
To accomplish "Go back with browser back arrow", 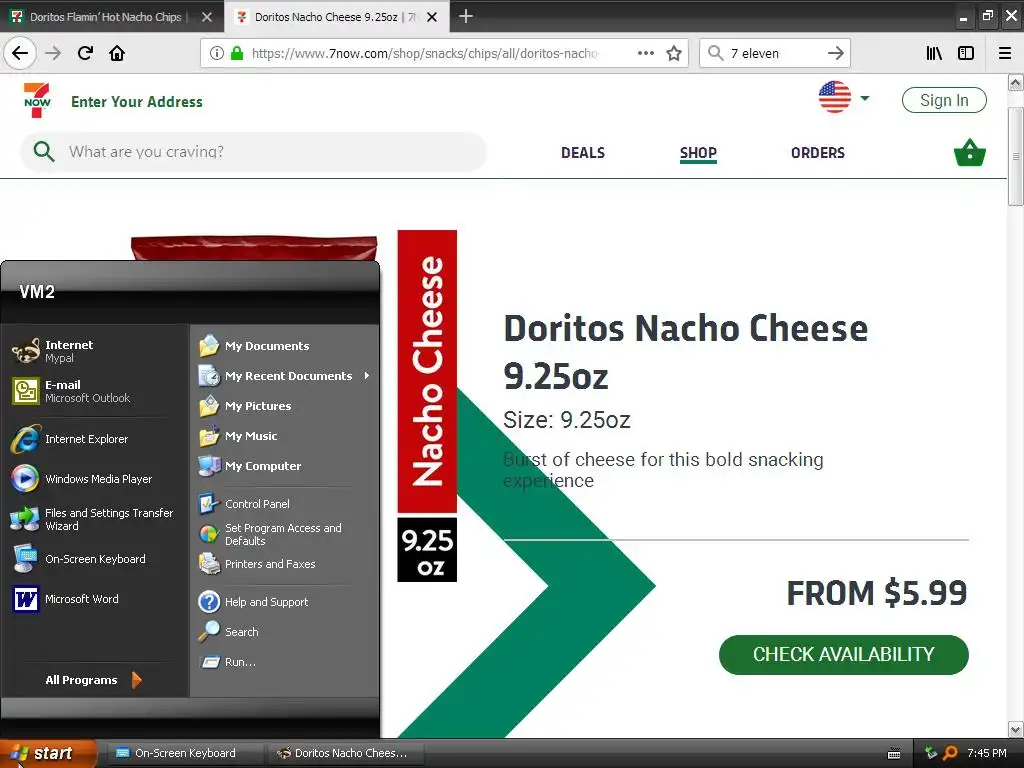I will 20,53.
